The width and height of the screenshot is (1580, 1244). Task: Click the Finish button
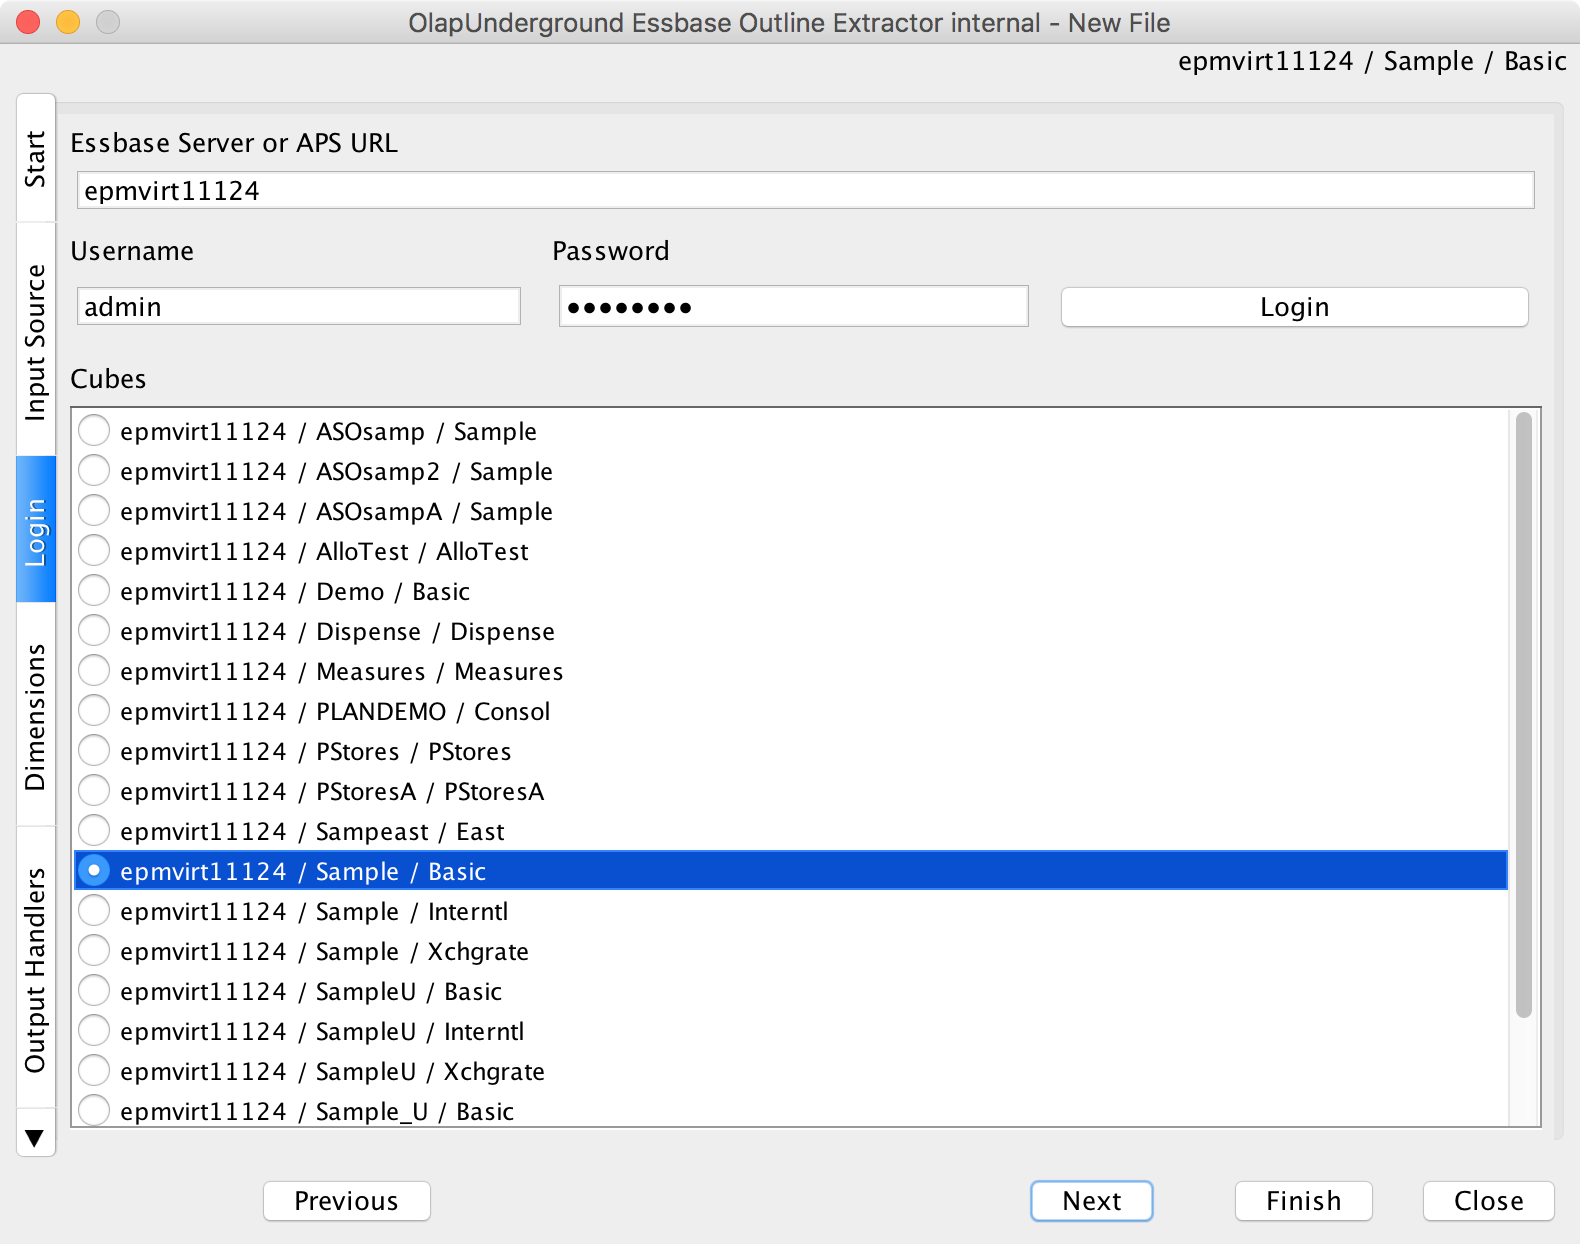coord(1304,1201)
